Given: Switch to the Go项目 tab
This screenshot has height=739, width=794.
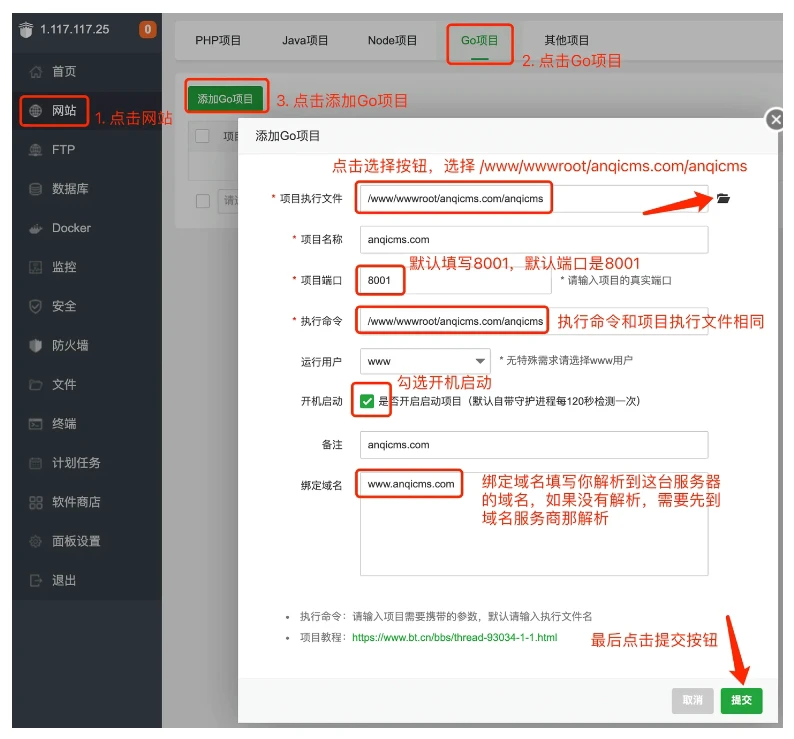Looking at the screenshot, I should (479, 41).
